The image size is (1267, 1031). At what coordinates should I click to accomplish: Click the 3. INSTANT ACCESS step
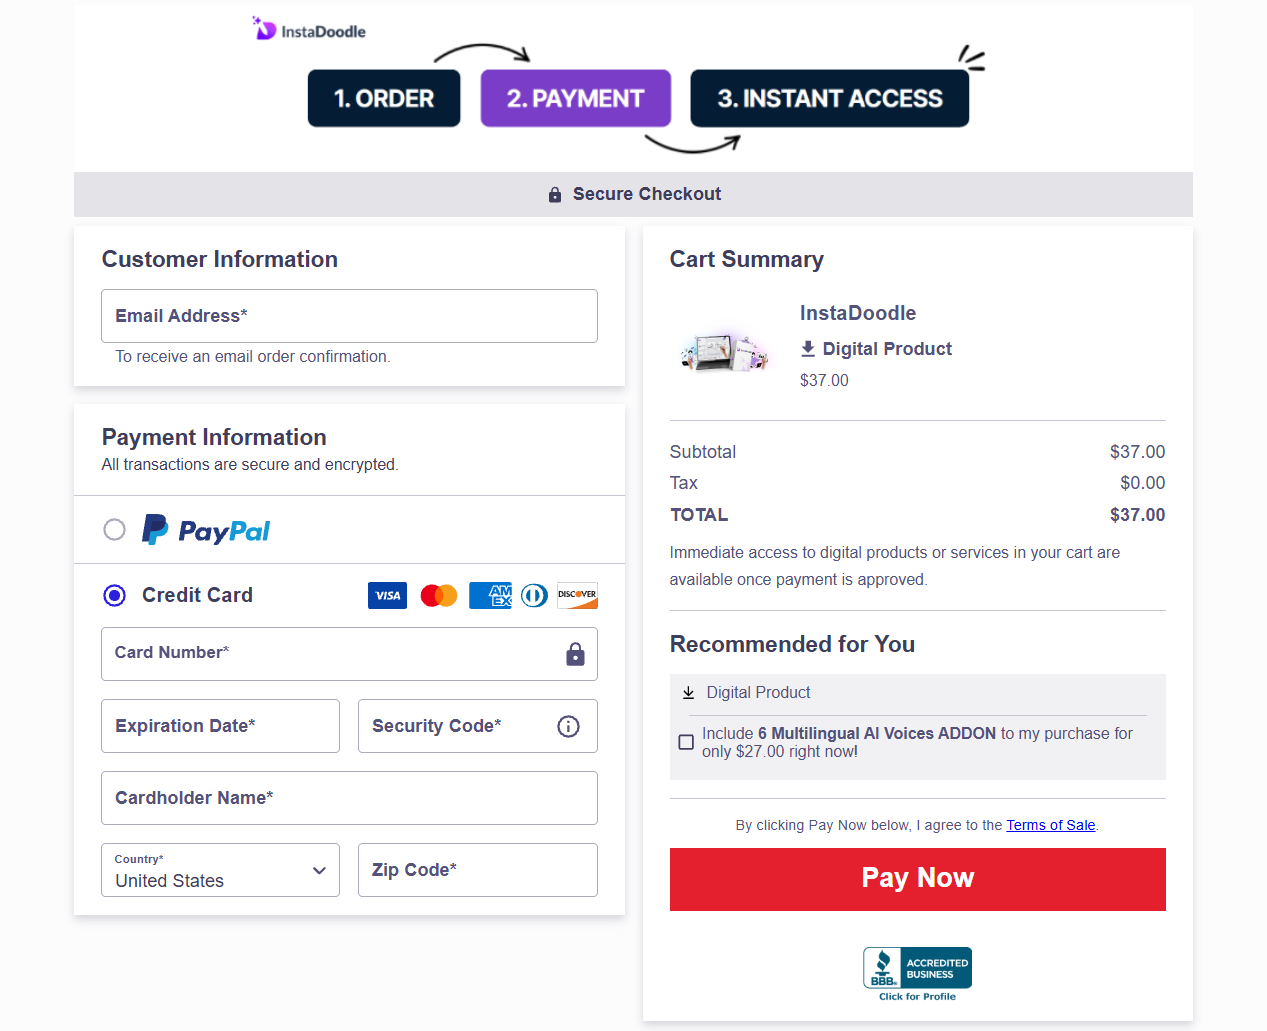[x=830, y=98]
